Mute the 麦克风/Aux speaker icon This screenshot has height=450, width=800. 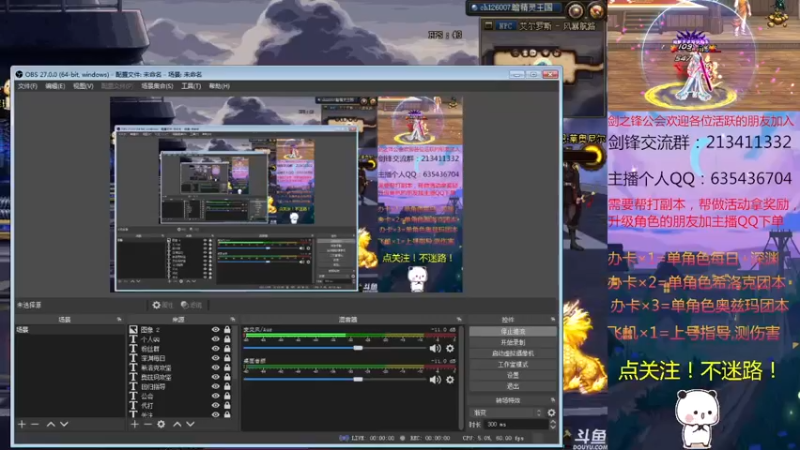435,348
